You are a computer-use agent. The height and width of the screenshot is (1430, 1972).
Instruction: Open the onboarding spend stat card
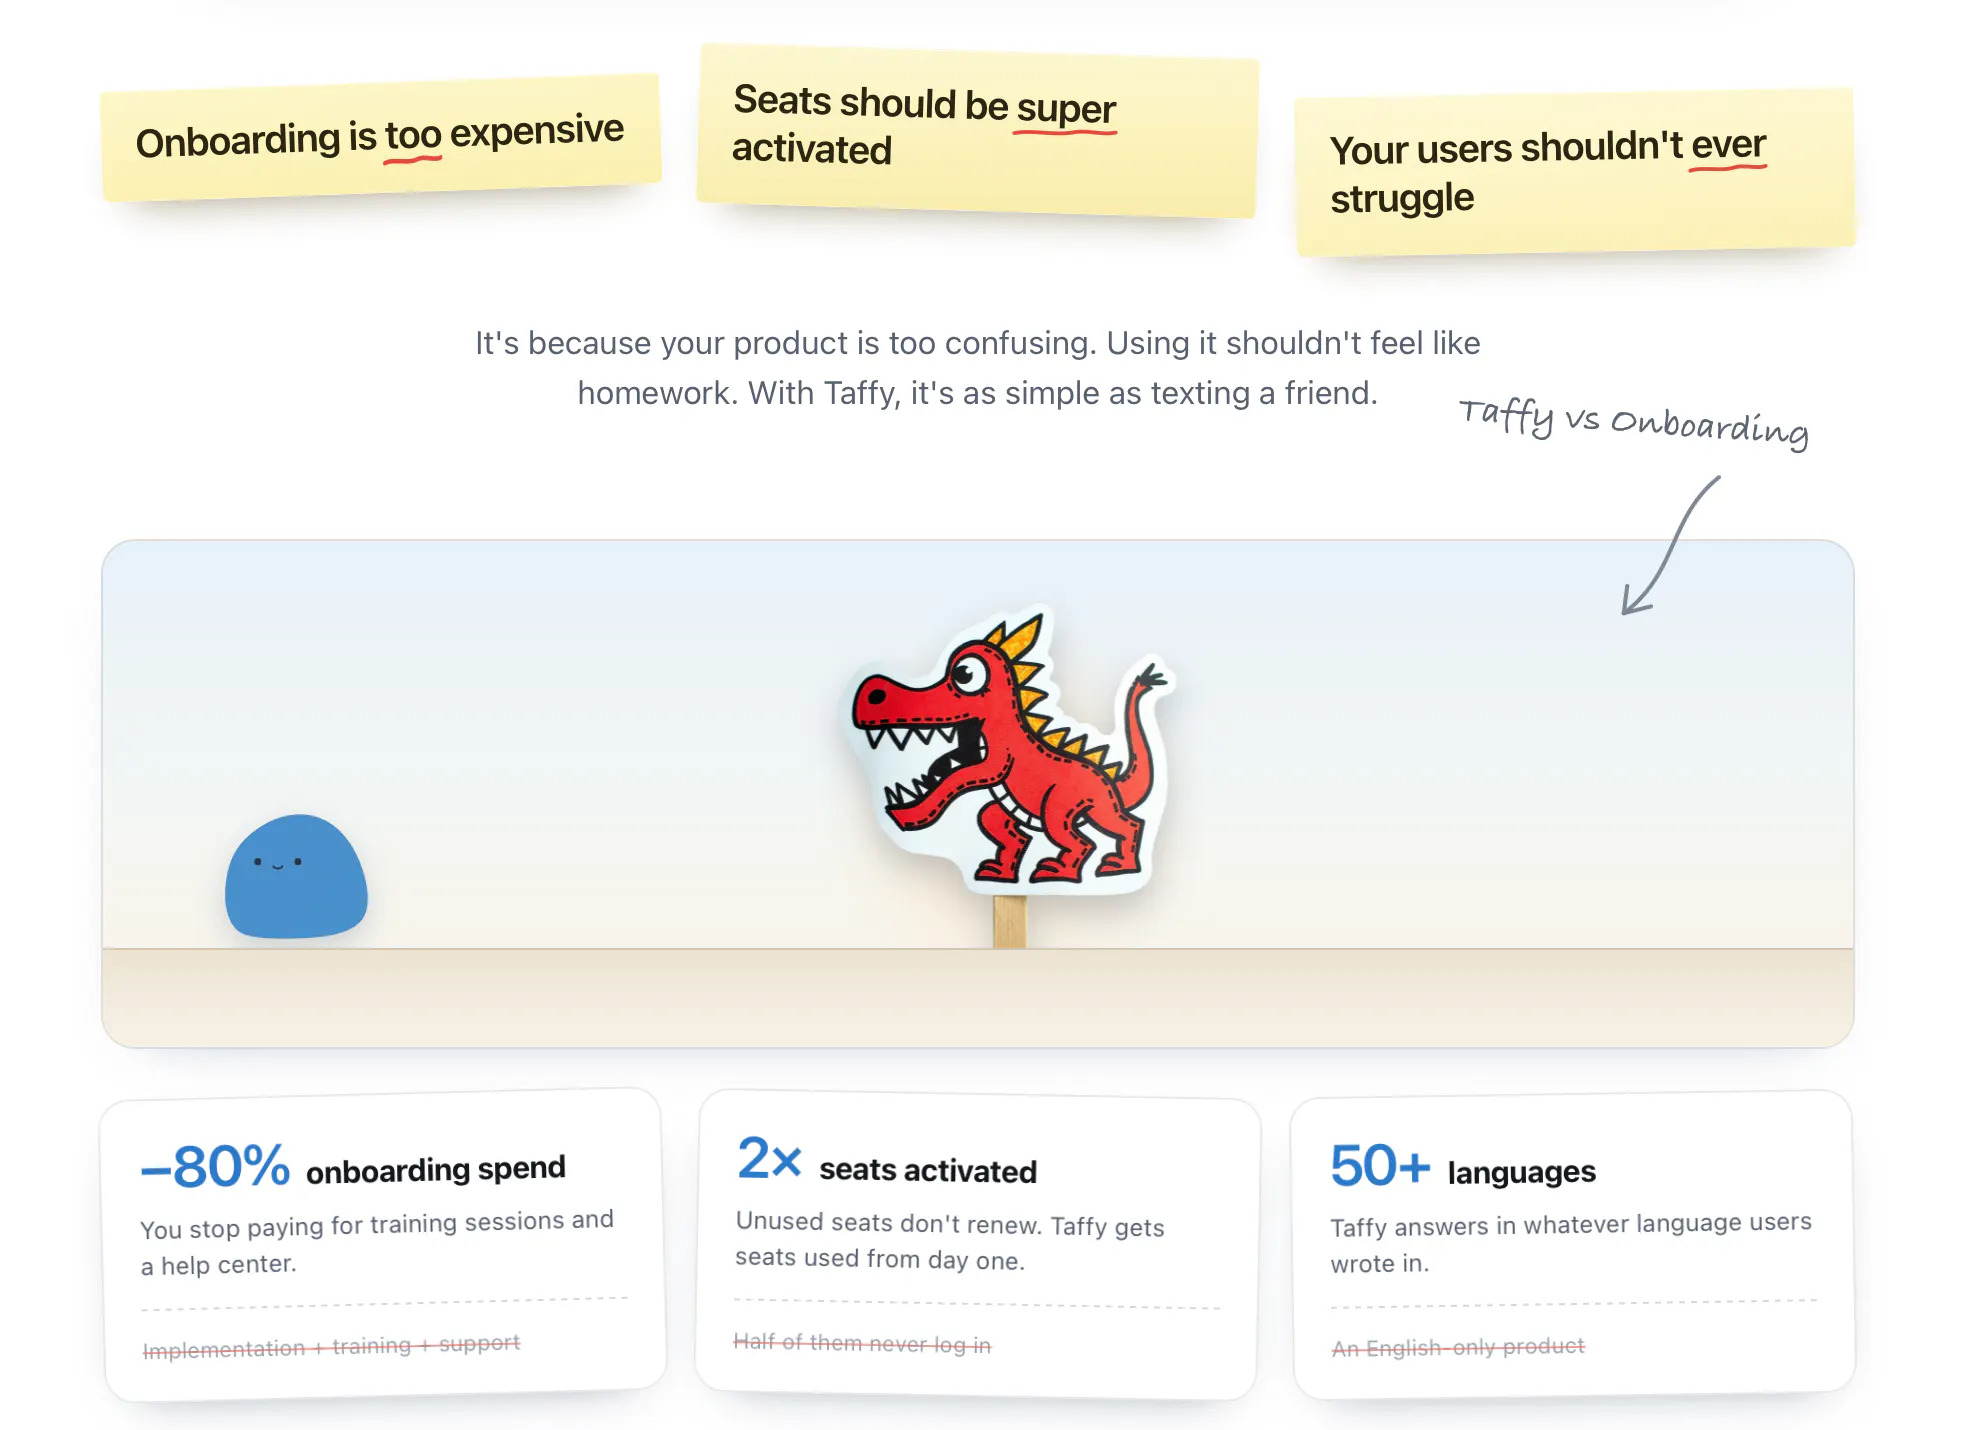[384, 1245]
